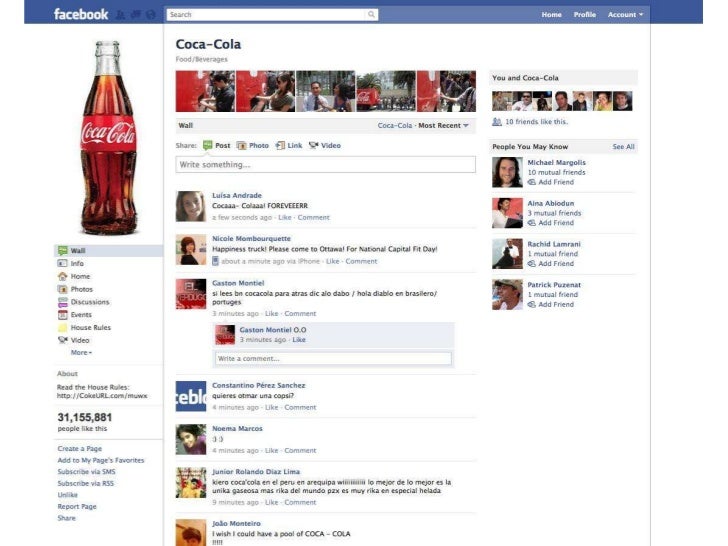Click Subscribe via SMS link
728x546 pixels.
(86, 472)
